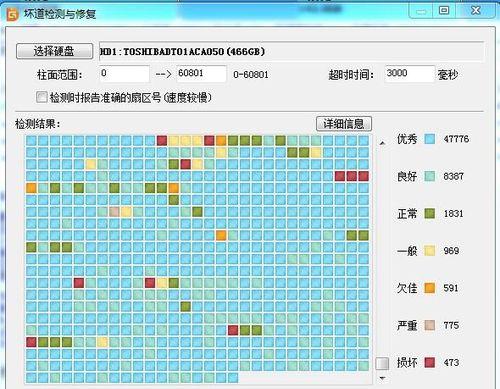The image size is (500, 389).
Task: Click the yellow 一般 legend swatch
Action: (x=430, y=251)
